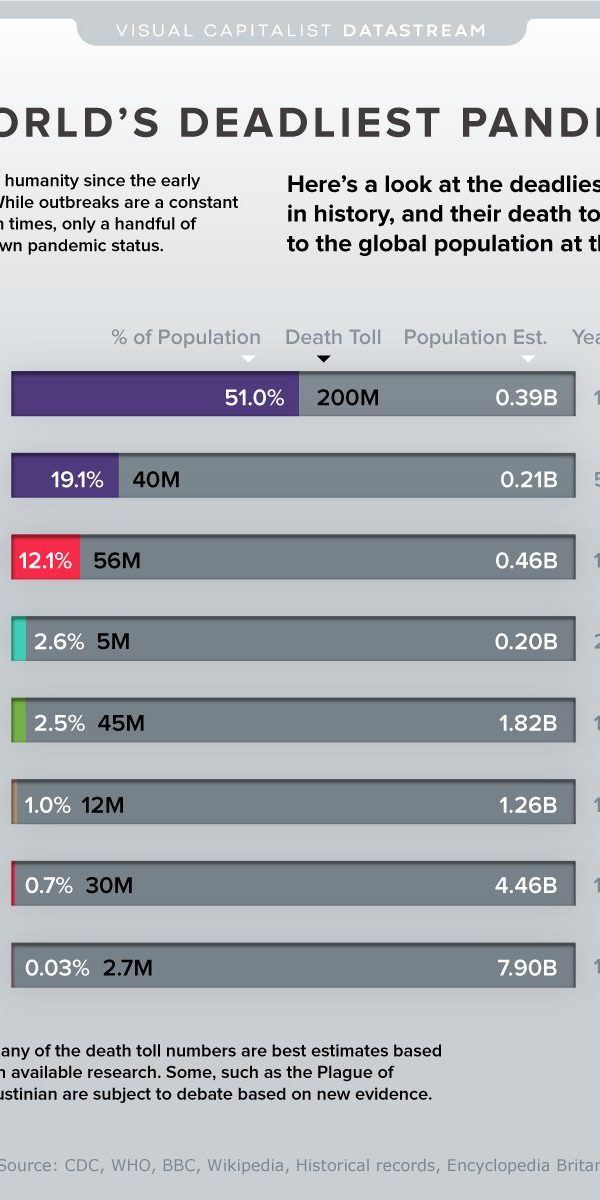This screenshot has height=1200, width=600.
Task: Click the 7.90B population estimate
Action: tap(526, 967)
